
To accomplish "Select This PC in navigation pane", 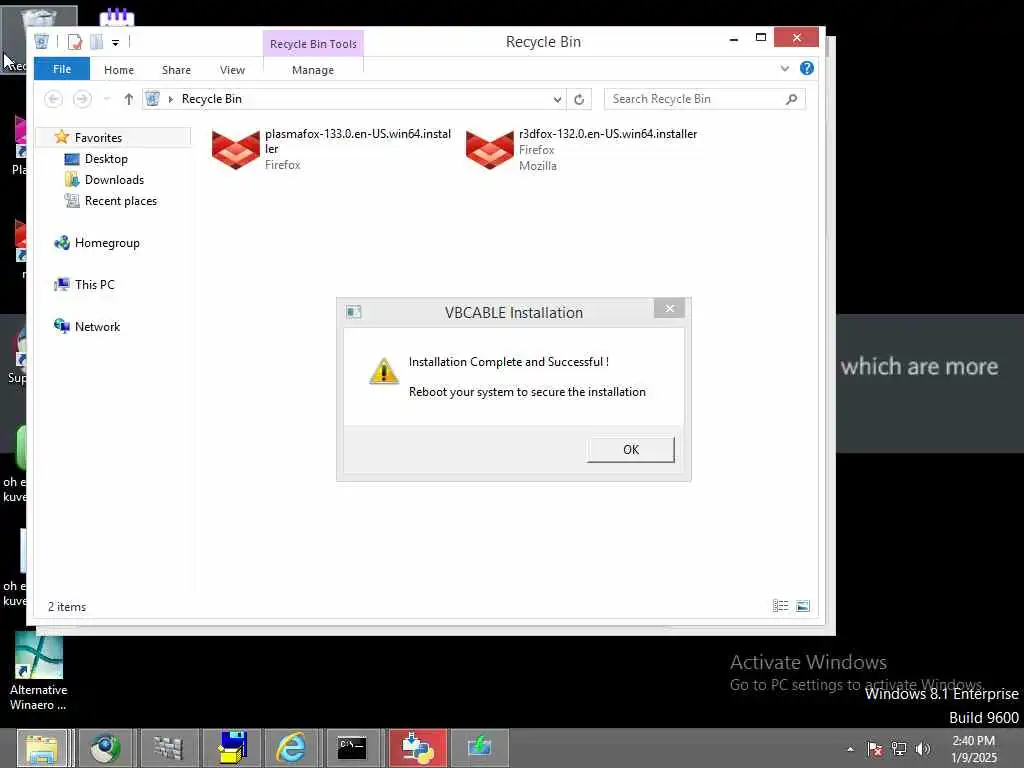I will coord(95,285).
